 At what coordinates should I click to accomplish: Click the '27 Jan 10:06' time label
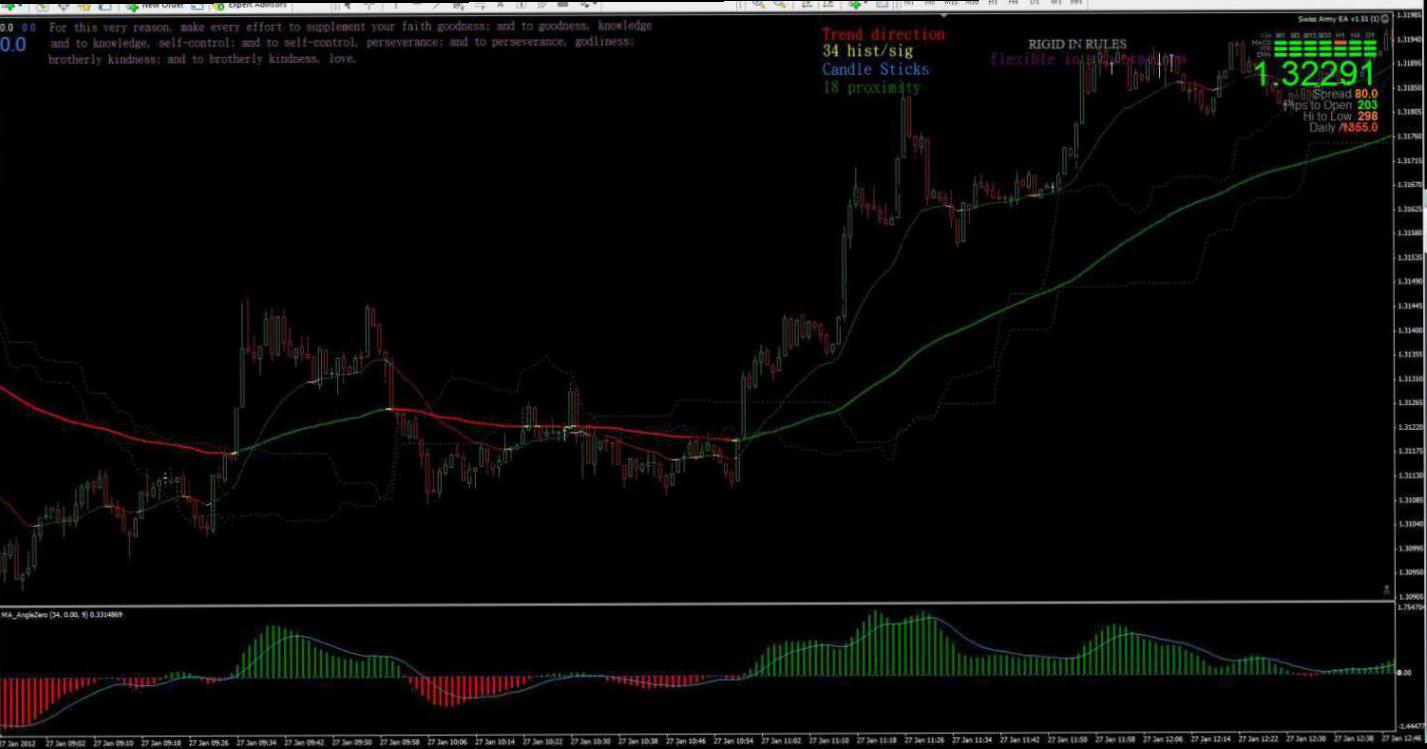click(448, 743)
